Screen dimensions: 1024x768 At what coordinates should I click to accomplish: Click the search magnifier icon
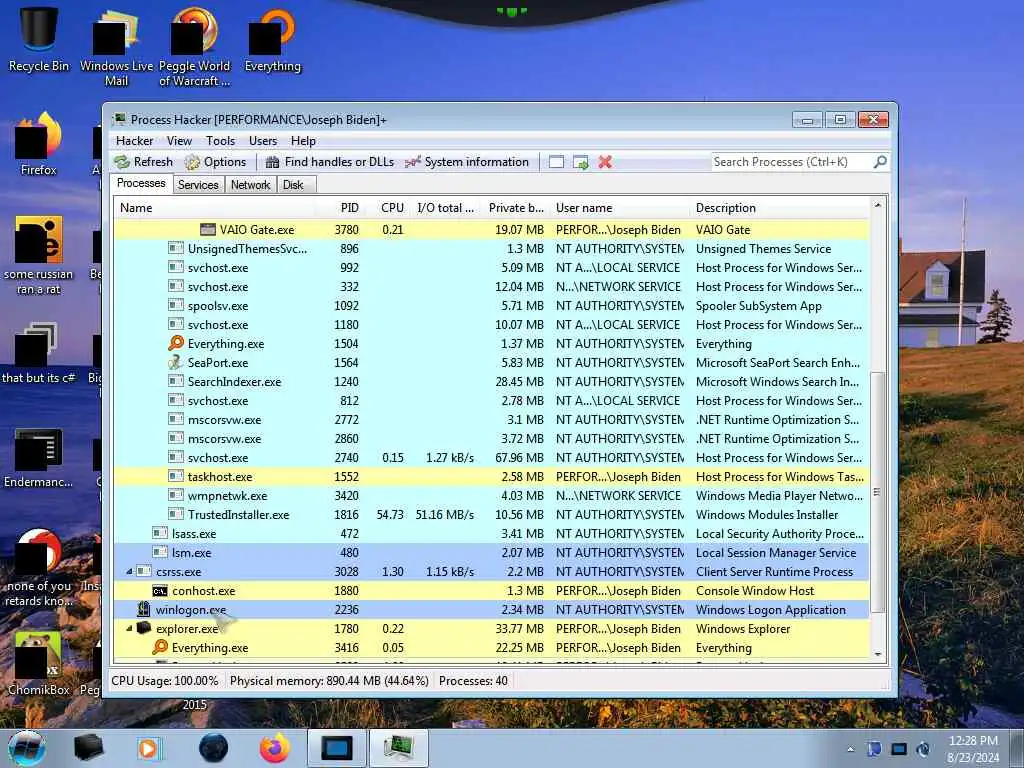pos(880,161)
